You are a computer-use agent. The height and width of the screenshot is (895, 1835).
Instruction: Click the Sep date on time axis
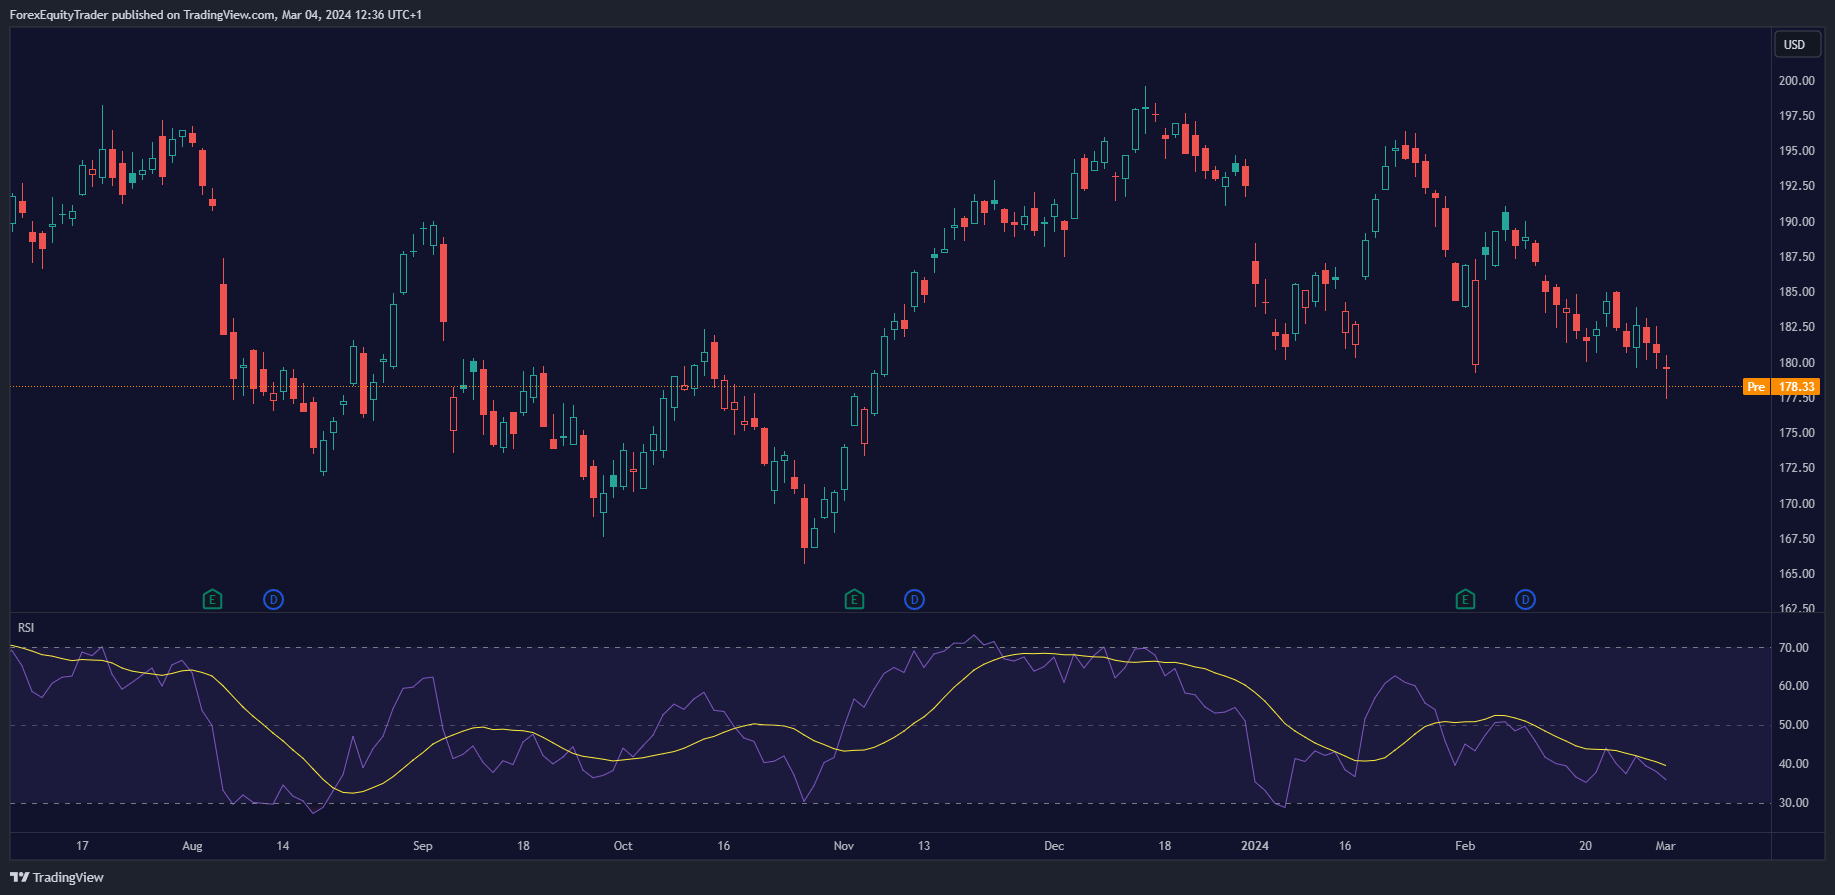tap(423, 846)
